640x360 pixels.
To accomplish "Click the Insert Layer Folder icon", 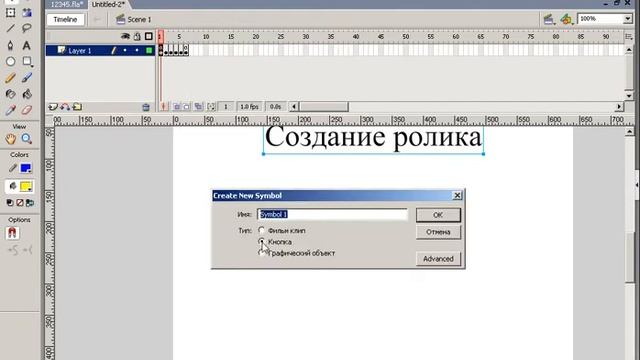I will pyautogui.click(x=77, y=107).
